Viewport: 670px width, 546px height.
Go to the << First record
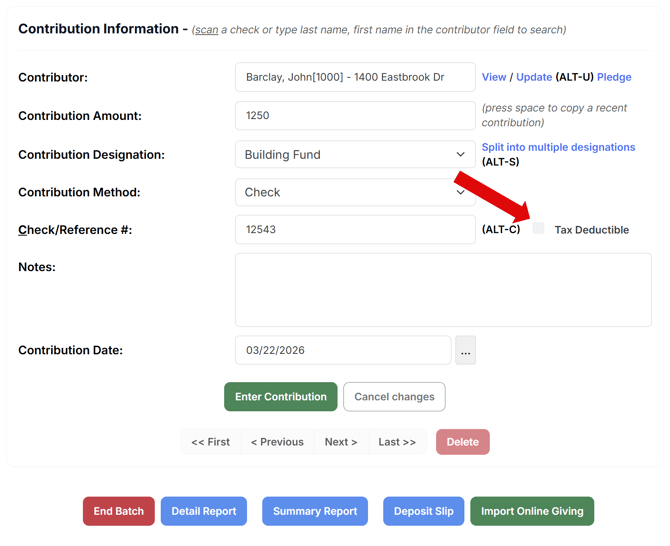click(211, 442)
